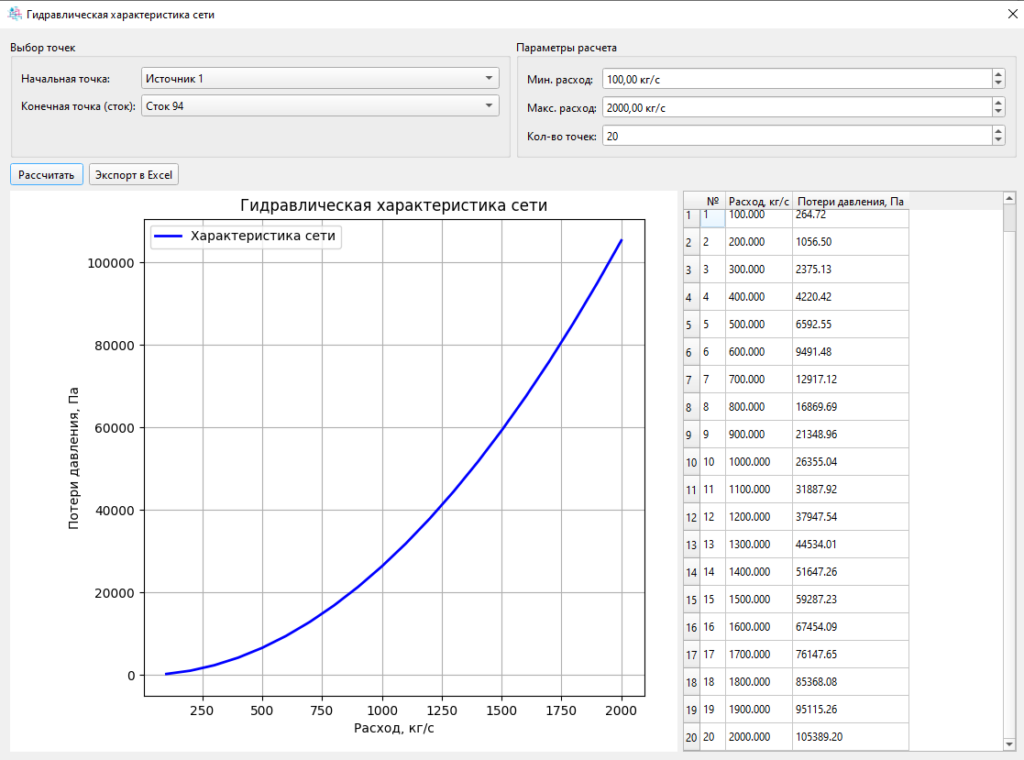Click the Мин. расход input field
1024x760 pixels.
[x=797, y=79]
